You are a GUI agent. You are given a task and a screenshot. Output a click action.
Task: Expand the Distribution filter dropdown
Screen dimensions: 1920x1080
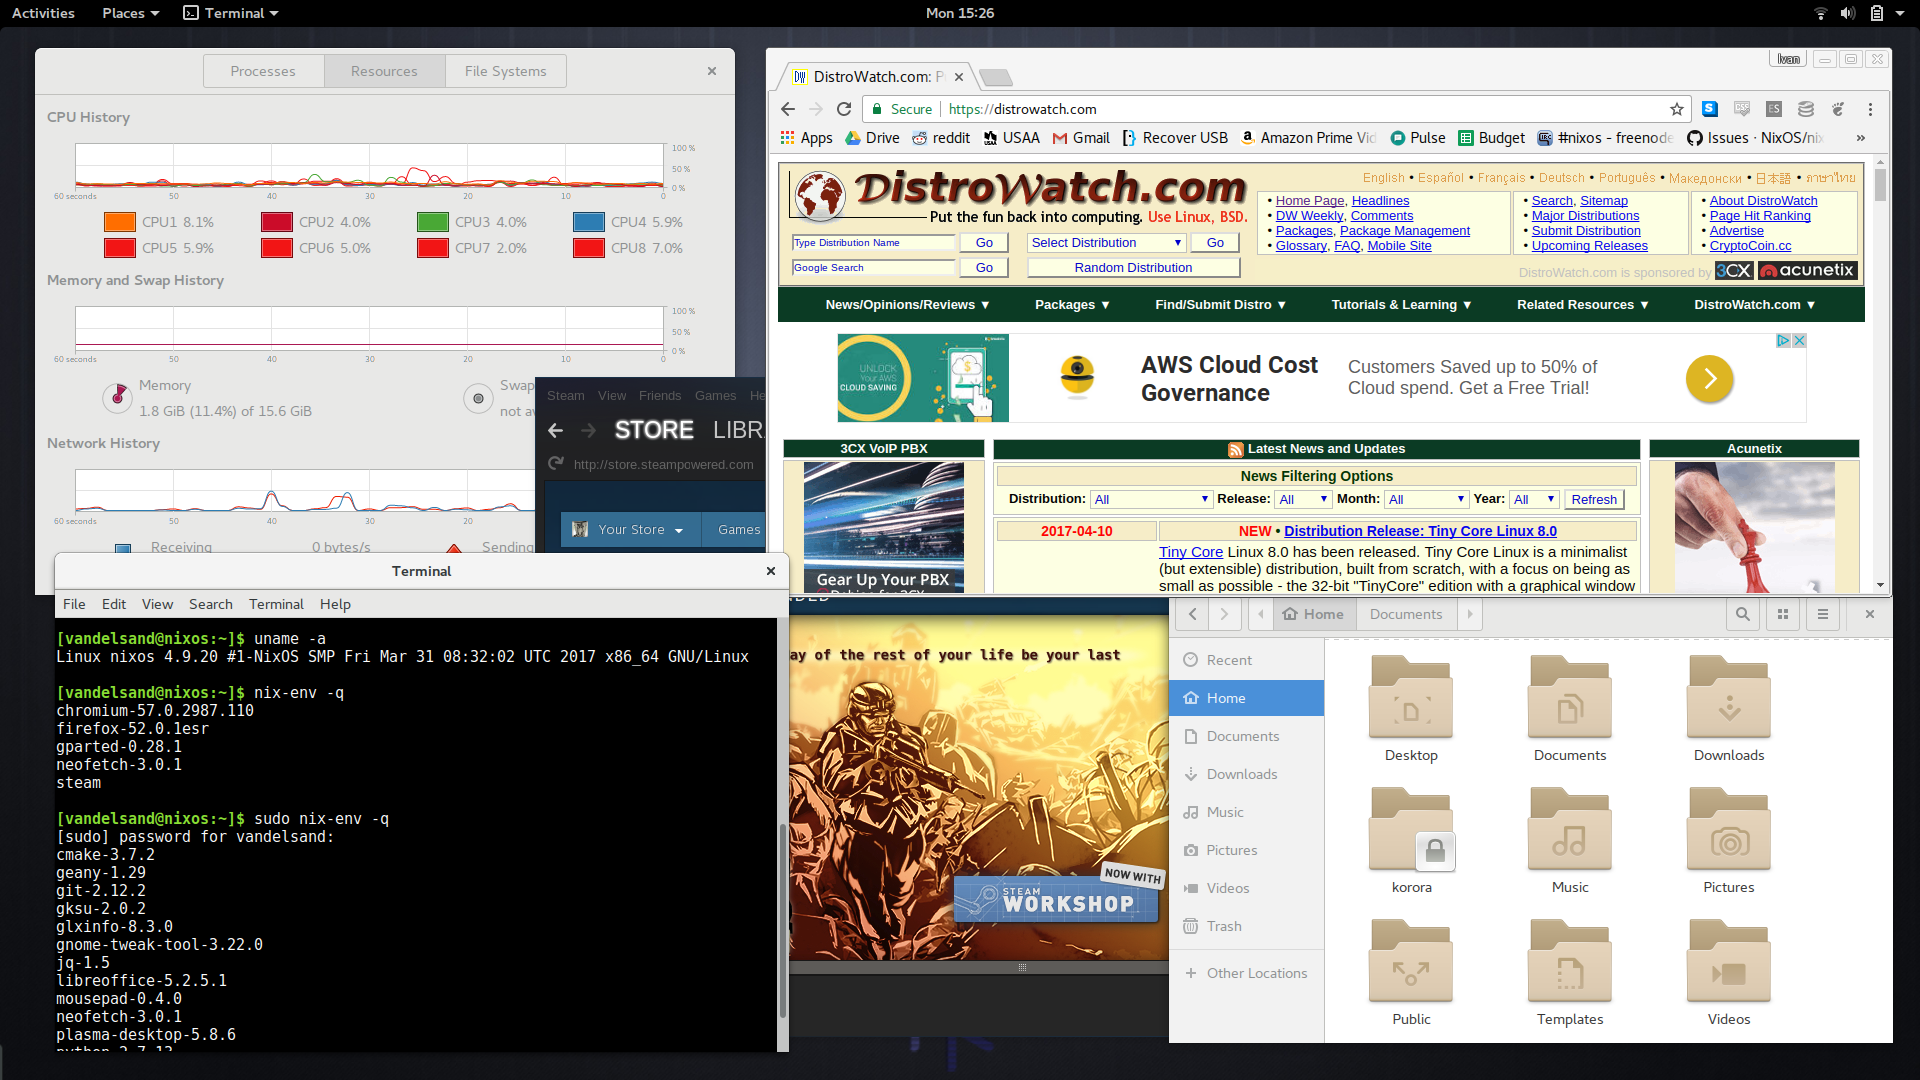[1151, 499]
